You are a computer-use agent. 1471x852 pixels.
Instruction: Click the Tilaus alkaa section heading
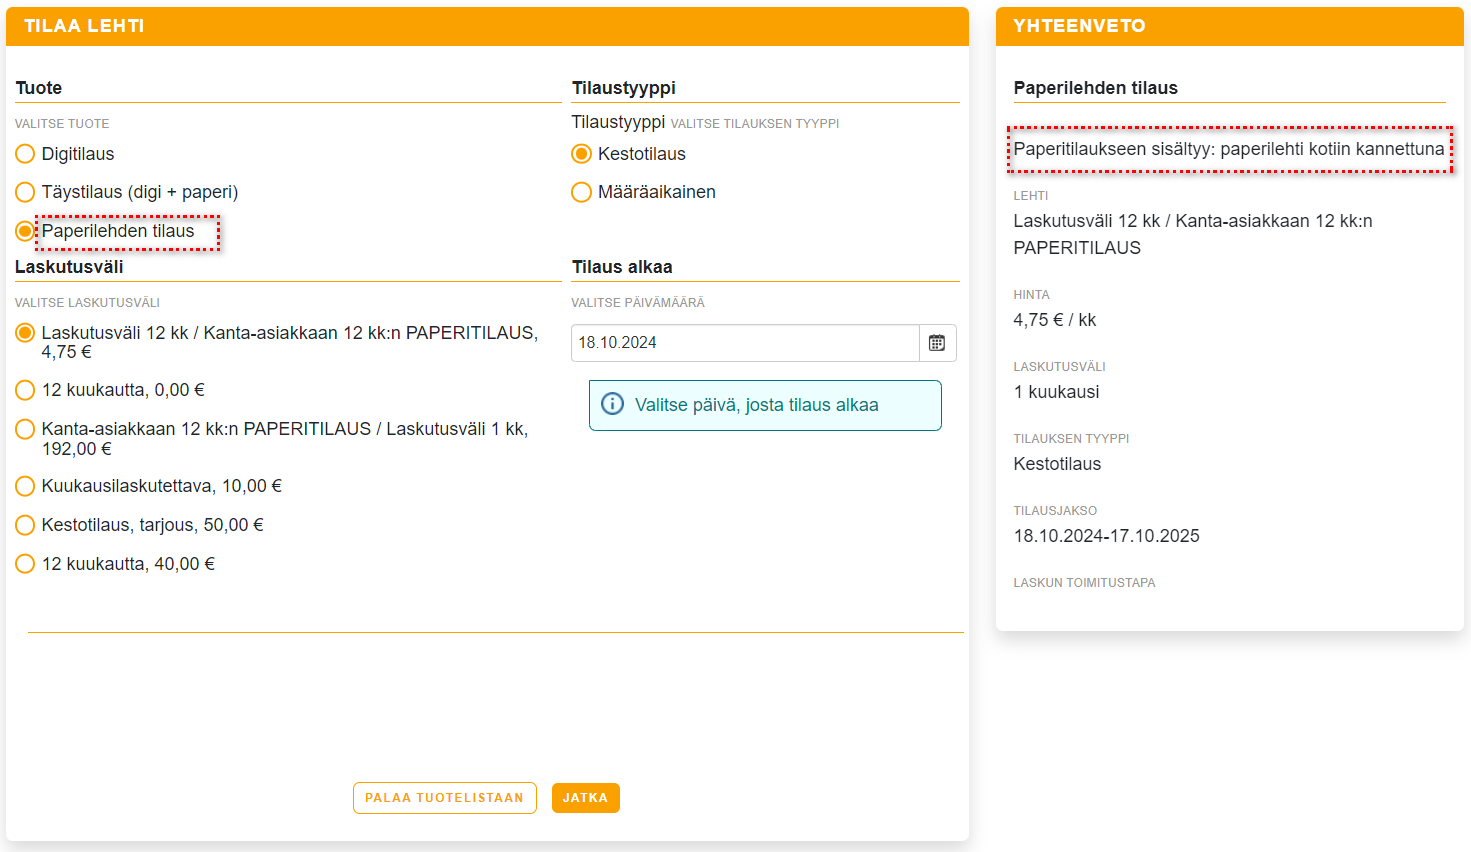pos(622,267)
